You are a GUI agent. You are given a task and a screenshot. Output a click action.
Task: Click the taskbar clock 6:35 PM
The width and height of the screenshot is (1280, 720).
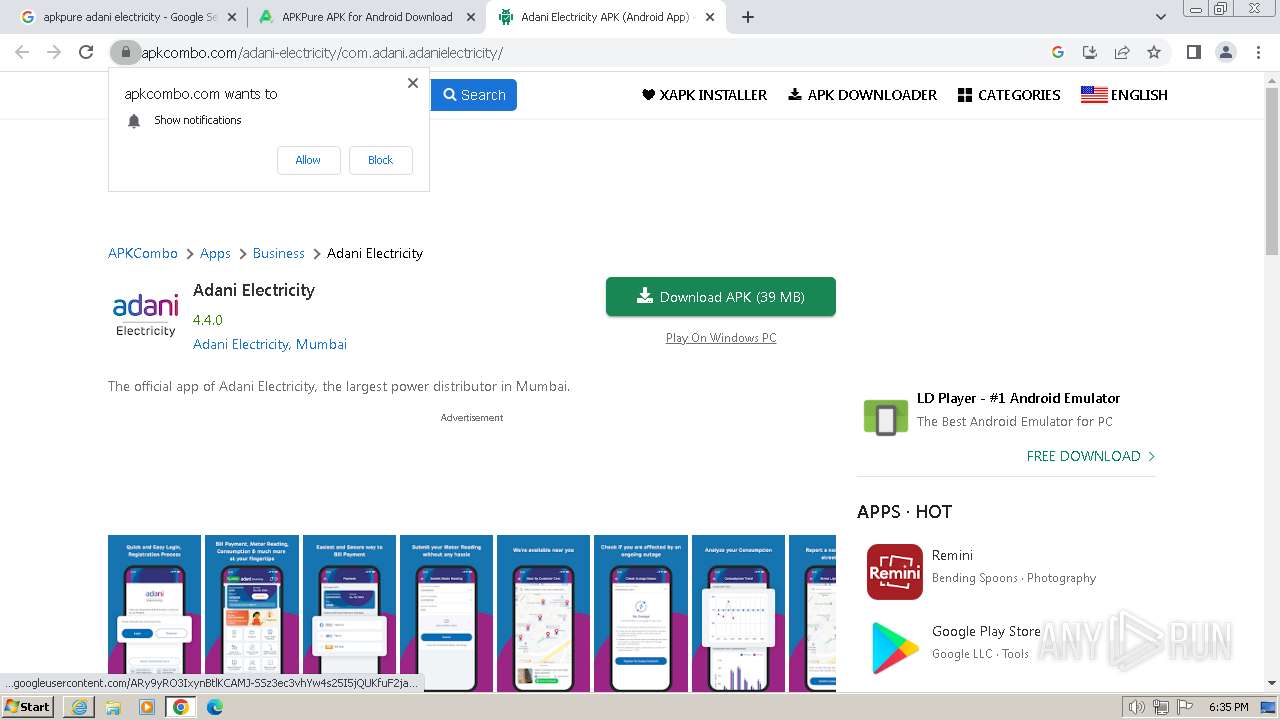pyautogui.click(x=1229, y=707)
